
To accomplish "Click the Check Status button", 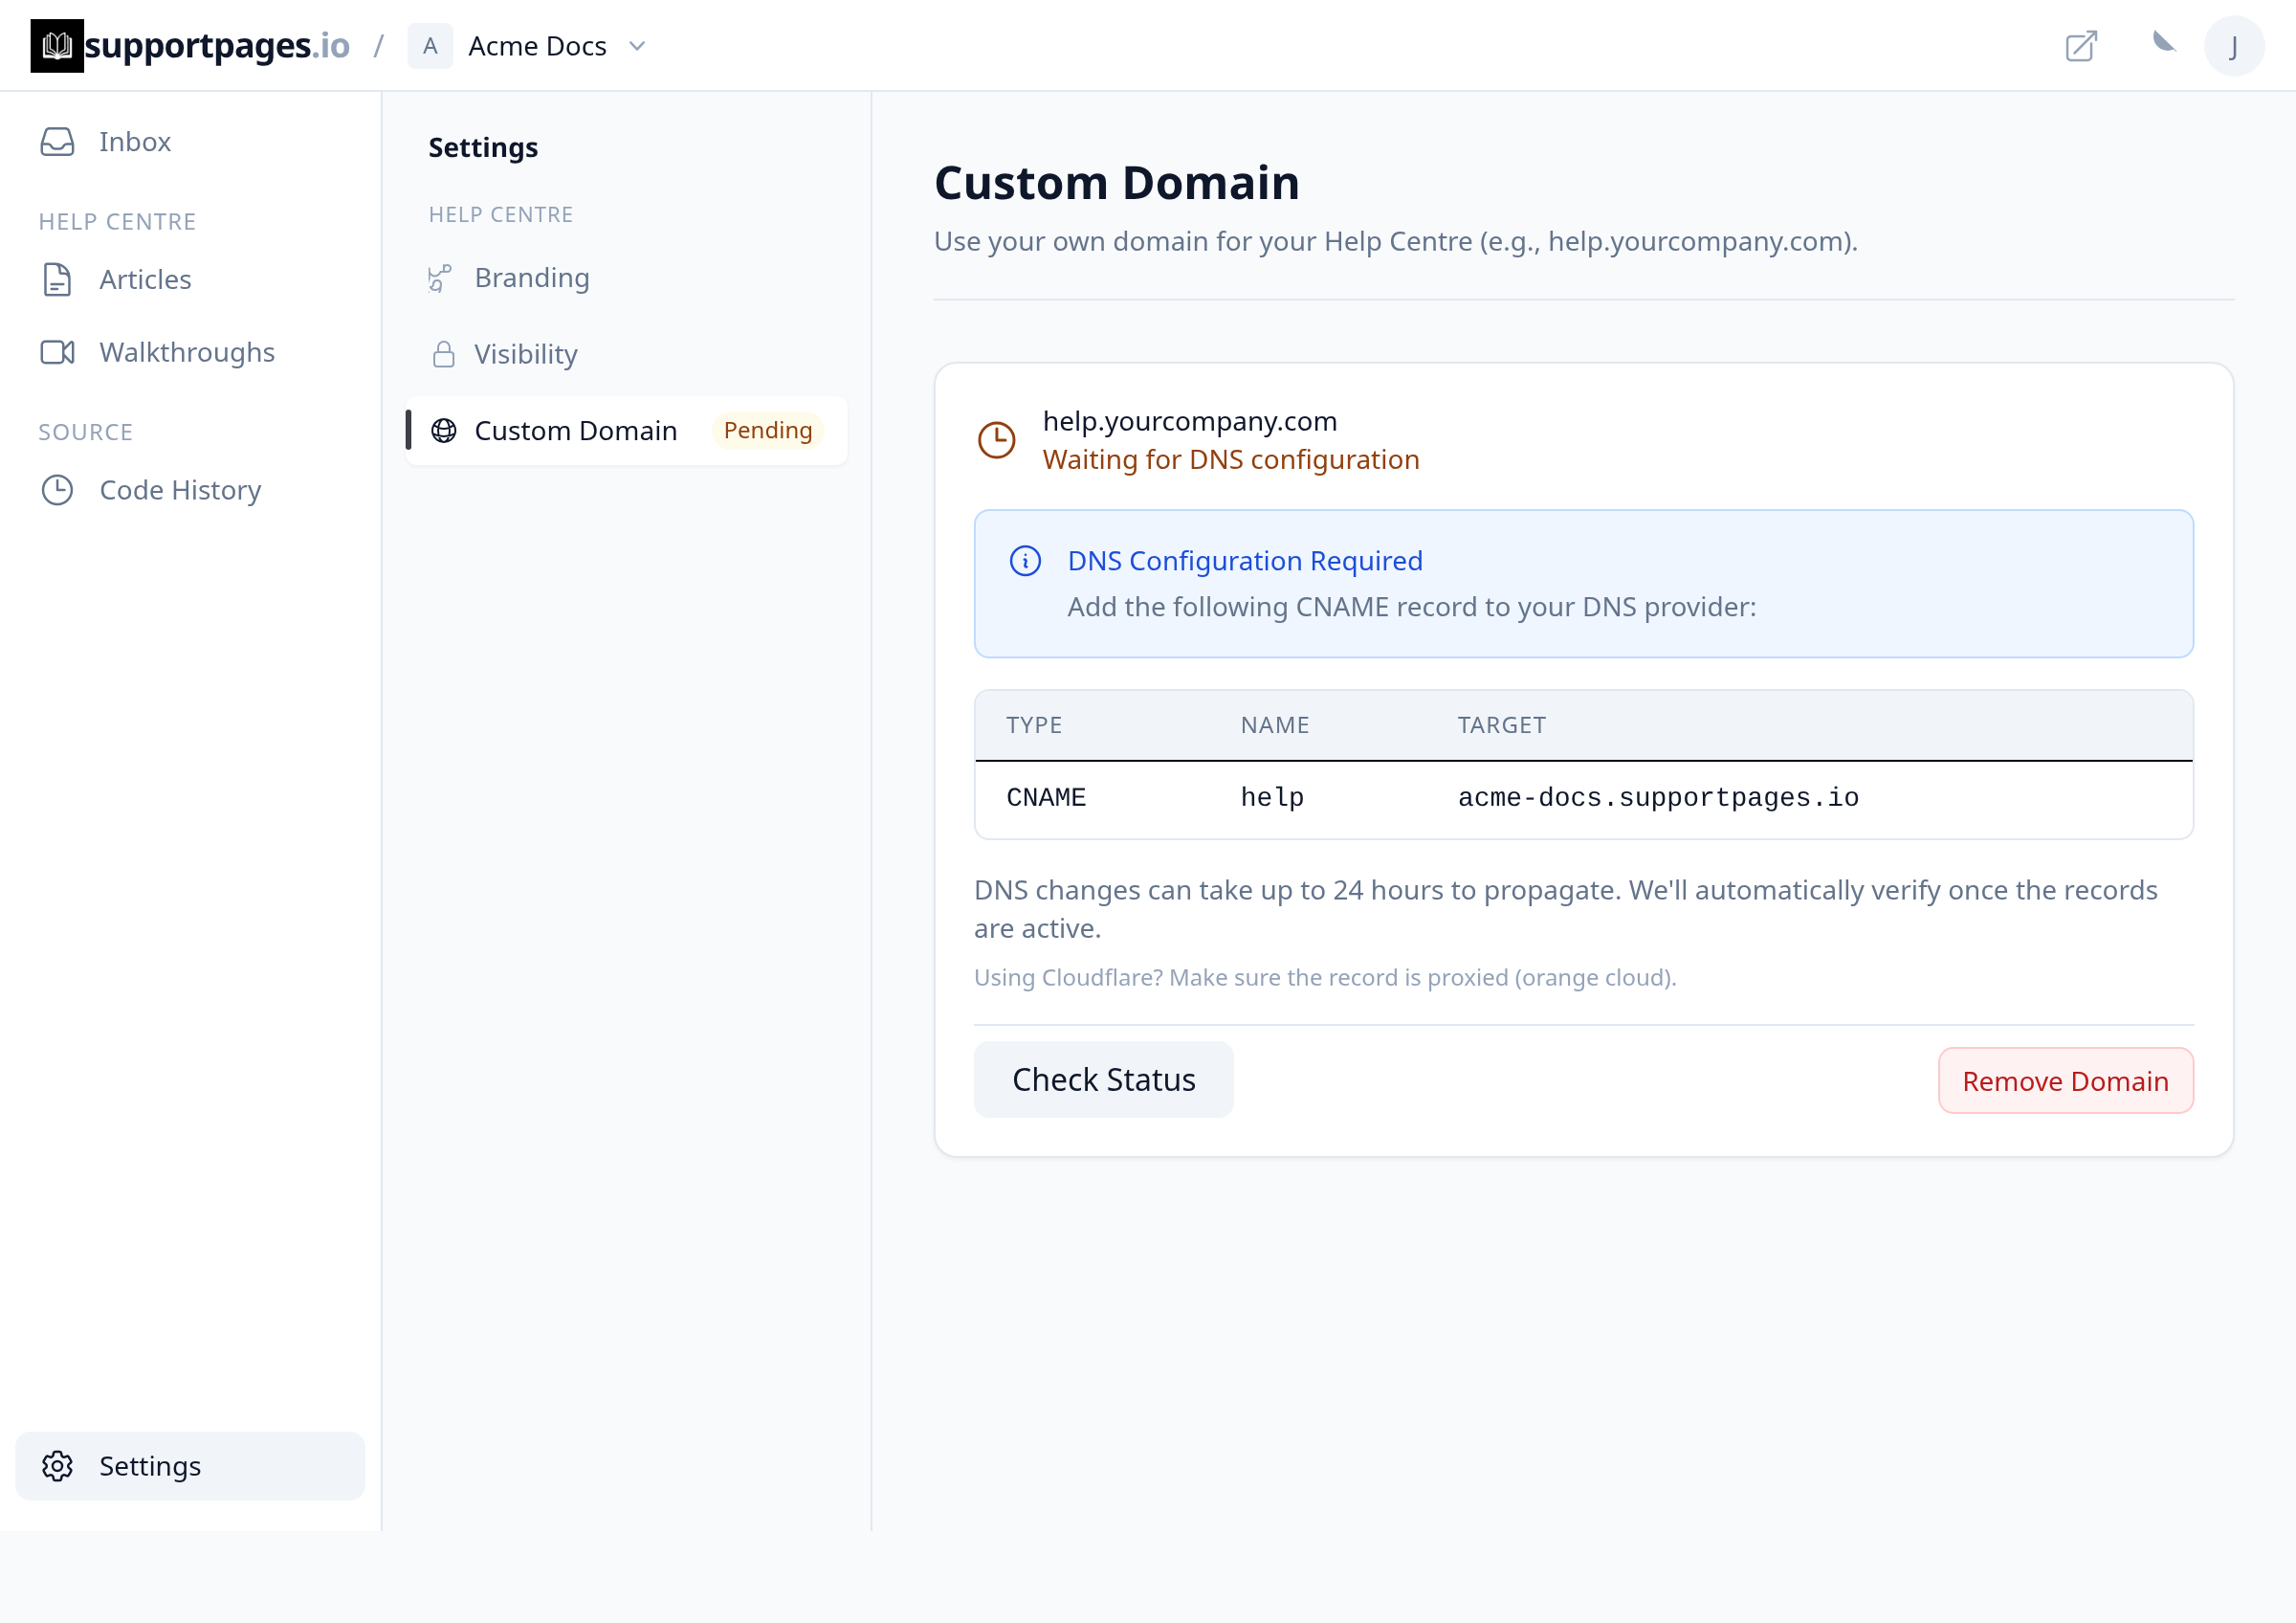I will 1104,1080.
